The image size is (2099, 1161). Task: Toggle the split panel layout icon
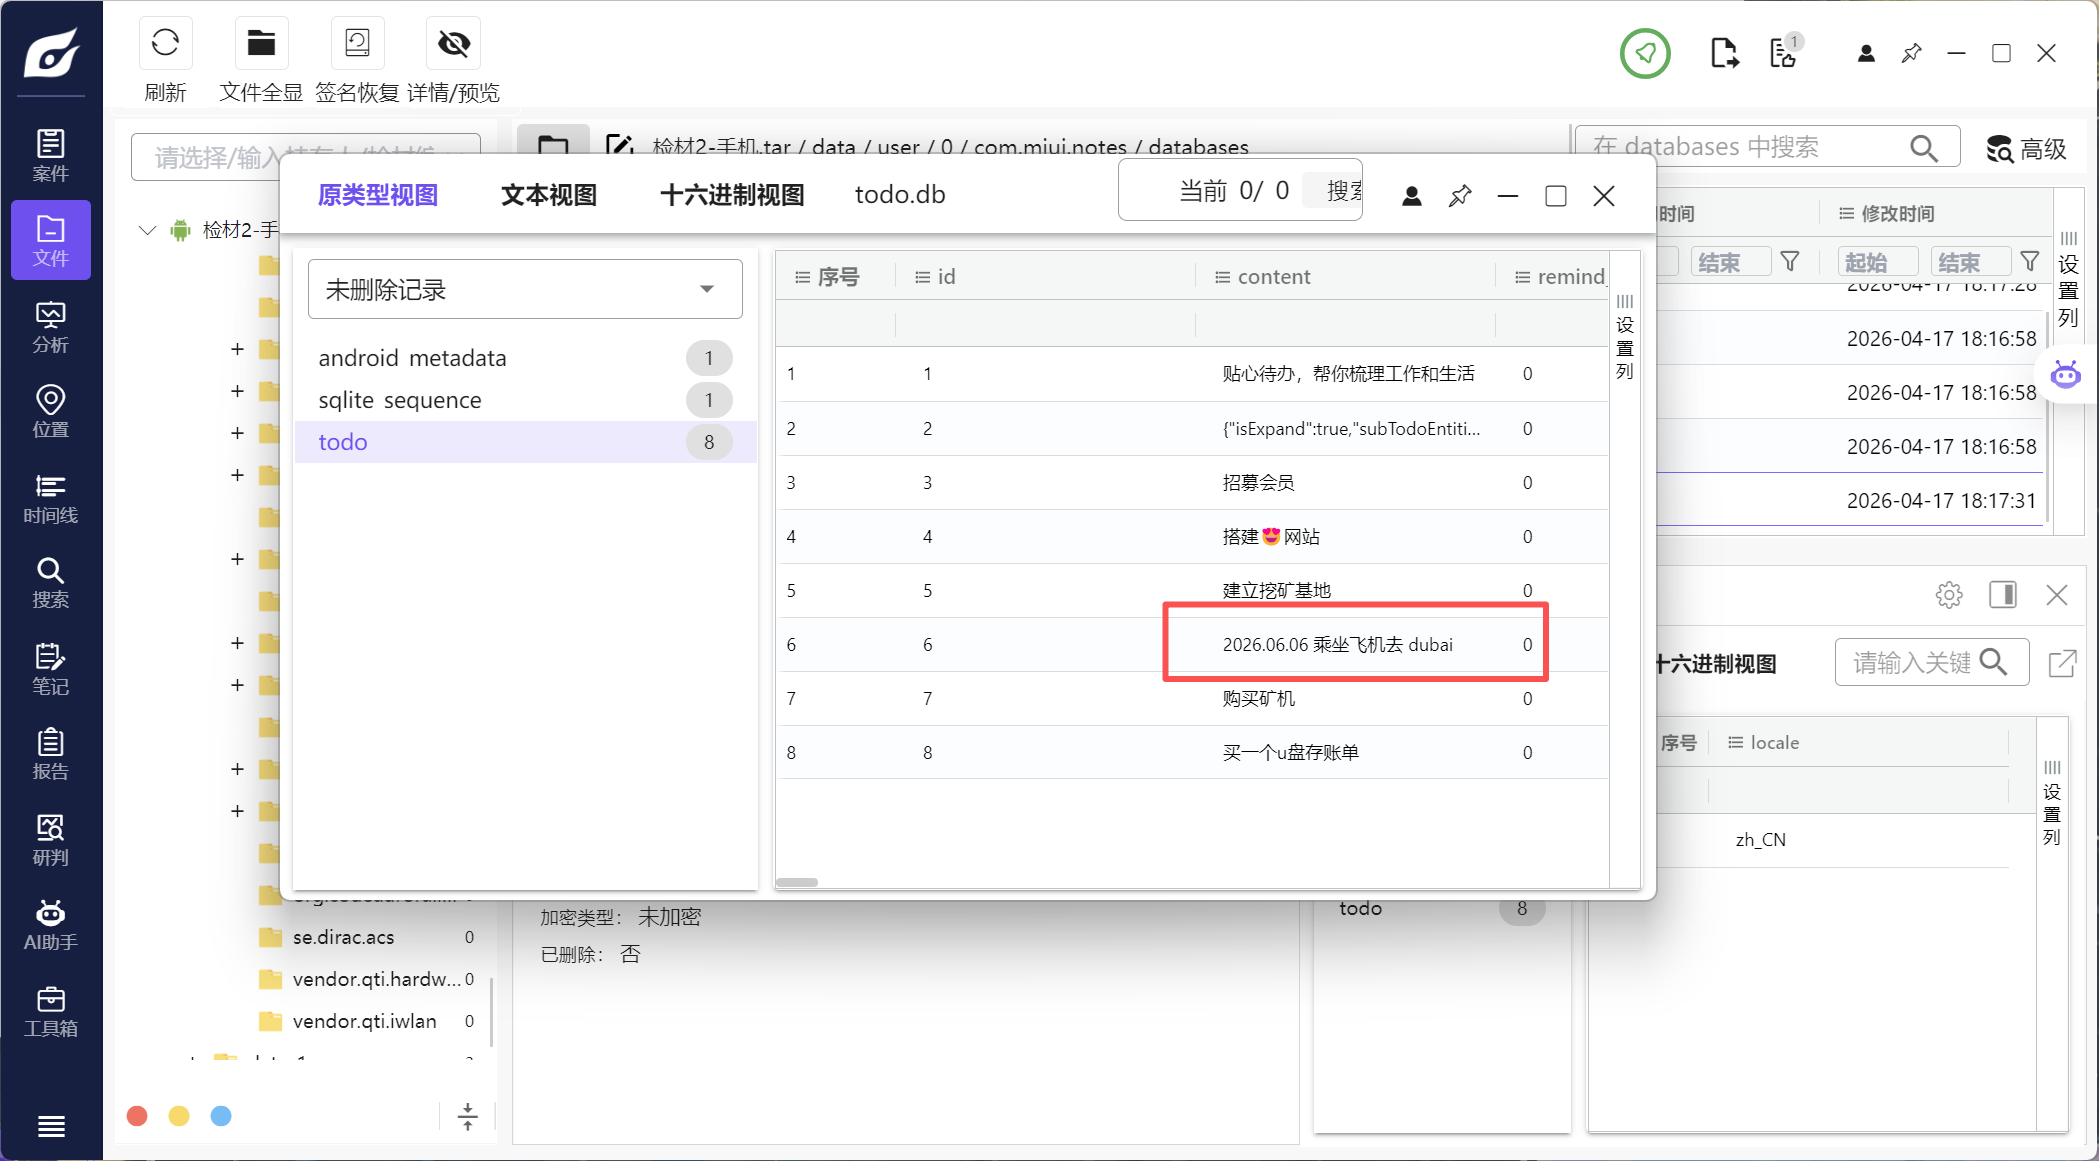click(2003, 595)
